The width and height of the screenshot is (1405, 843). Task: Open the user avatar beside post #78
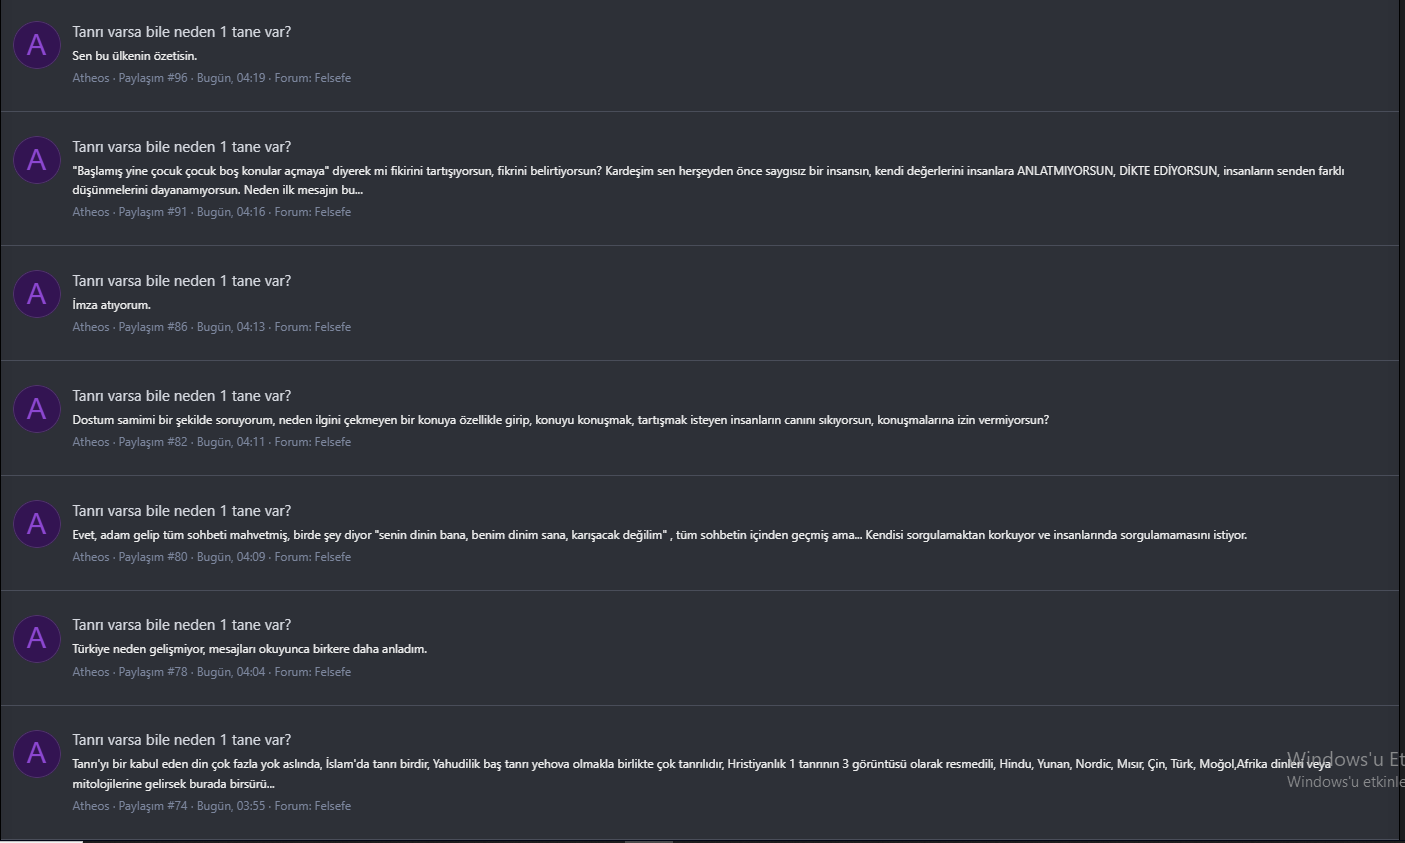(37, 639)
